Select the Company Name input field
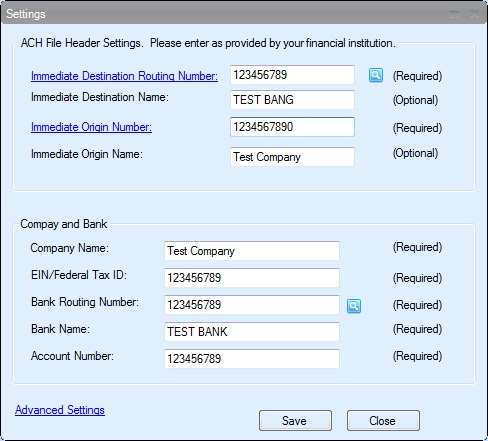 [252, 251]
